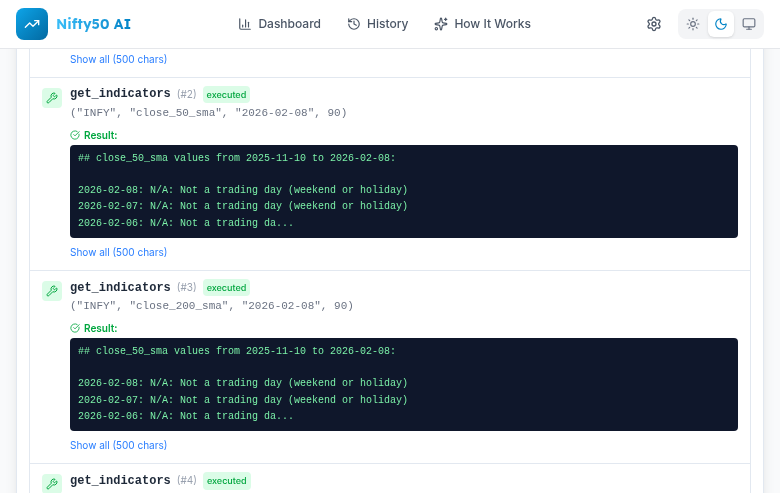Click the close_200_sma result code block
Image resolution: width=780 pixels, height=493 pixels.
click(404, 384)
